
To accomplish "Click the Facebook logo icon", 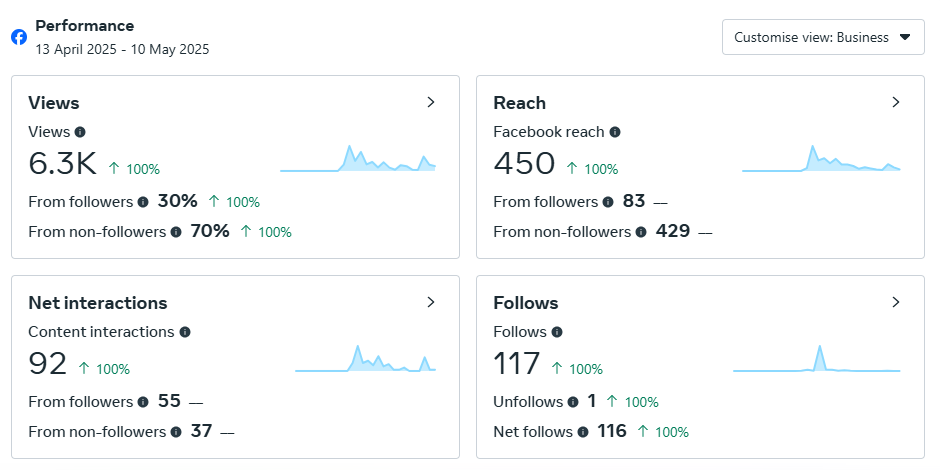I will coord(19,37).
